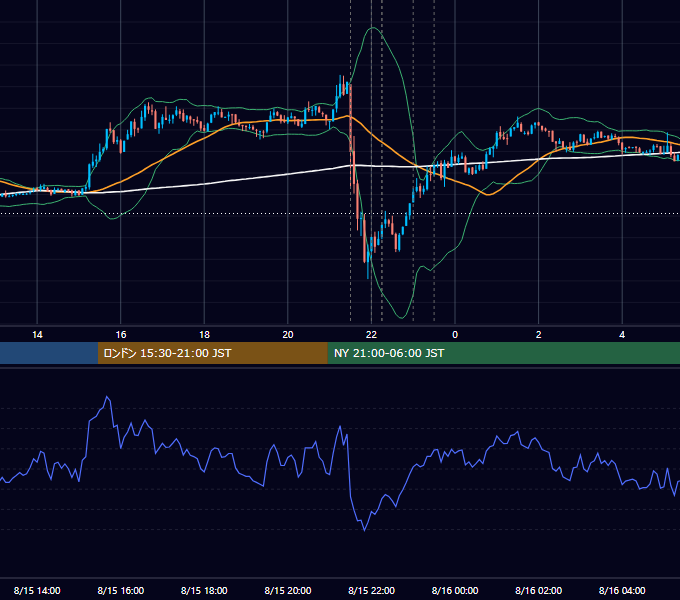The height and width of the screenshot is (600, 680).
Task: Click the ロンドン 15:30-21:00 JST session bar
Action: tap(212, 353)
